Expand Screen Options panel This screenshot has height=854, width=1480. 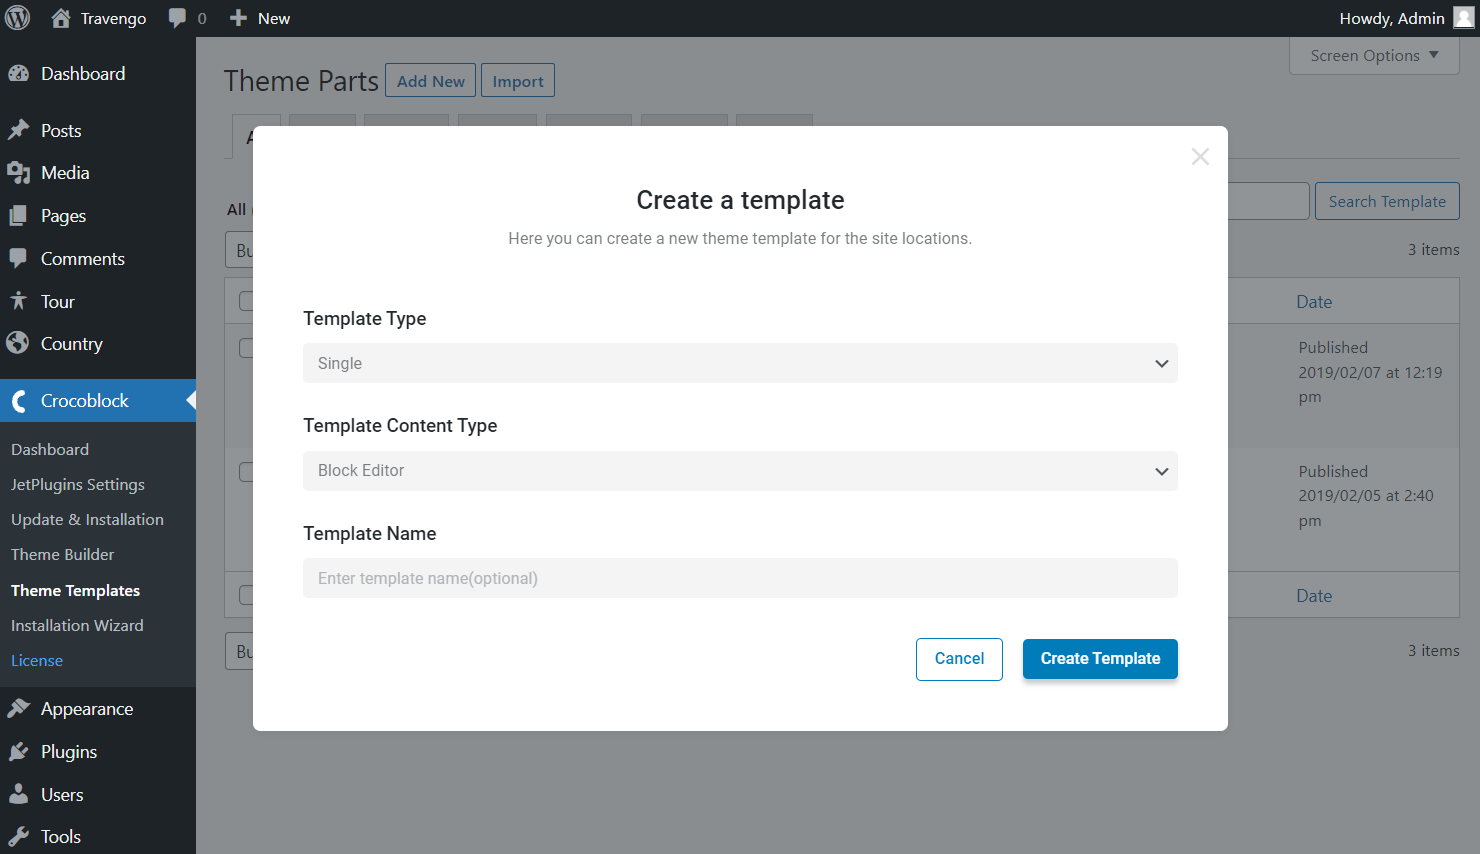[x=1374, y=55]
